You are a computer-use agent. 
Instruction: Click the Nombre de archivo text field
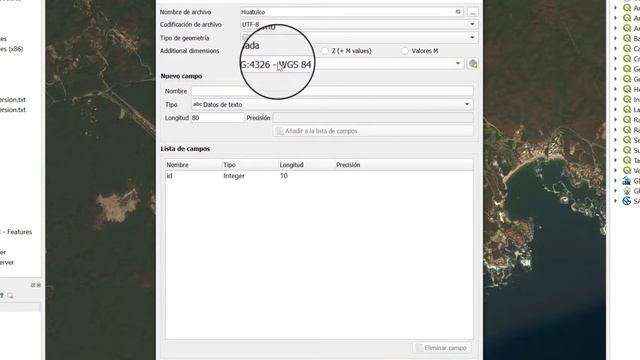pos(351,12)
